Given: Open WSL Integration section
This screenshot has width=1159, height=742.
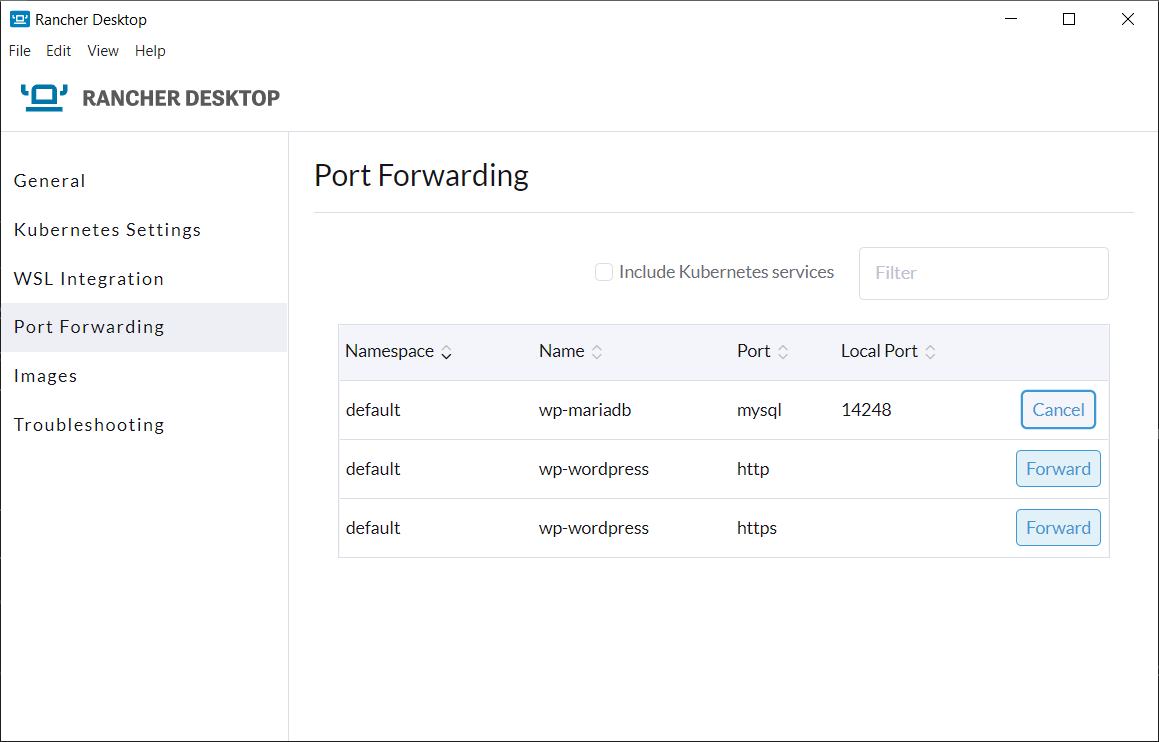Looking at the screenshot, I should click(x=144, y=279).
